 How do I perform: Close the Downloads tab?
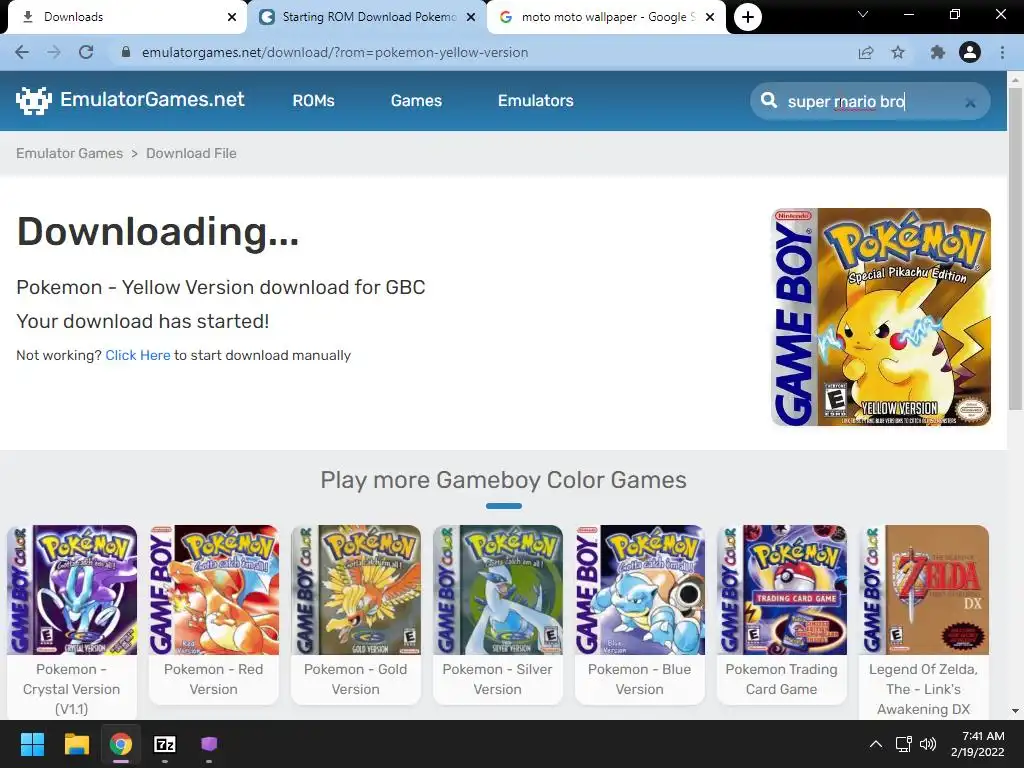pyautogui.click(x=232, y=17)
